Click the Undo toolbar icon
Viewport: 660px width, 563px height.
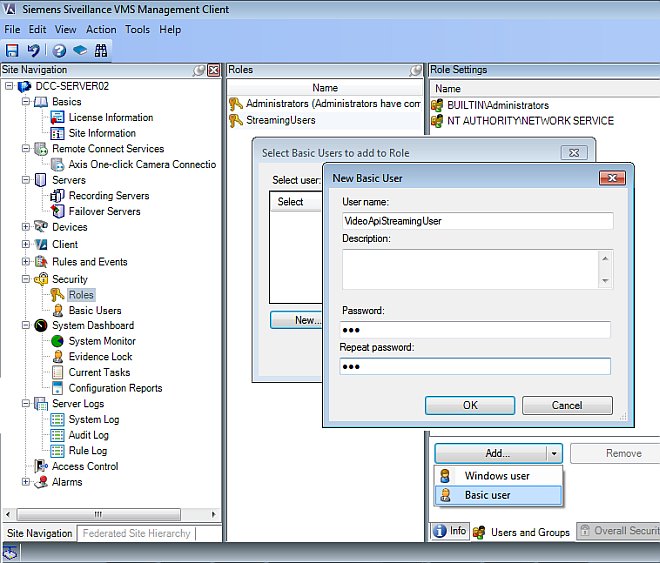pyautogui.click(x=33, y=50)
